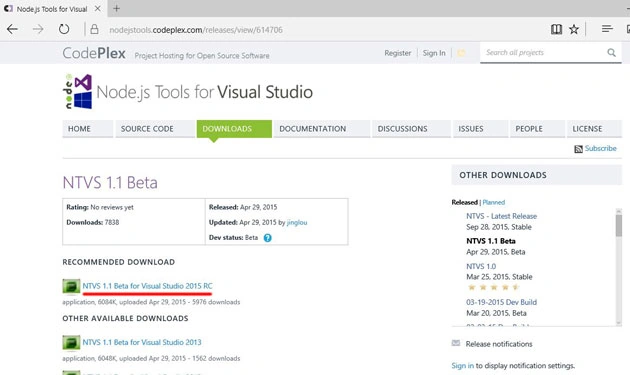Click the search magnifier icon
This screenshot has width=630, height=375.
(x=612, y=53)
